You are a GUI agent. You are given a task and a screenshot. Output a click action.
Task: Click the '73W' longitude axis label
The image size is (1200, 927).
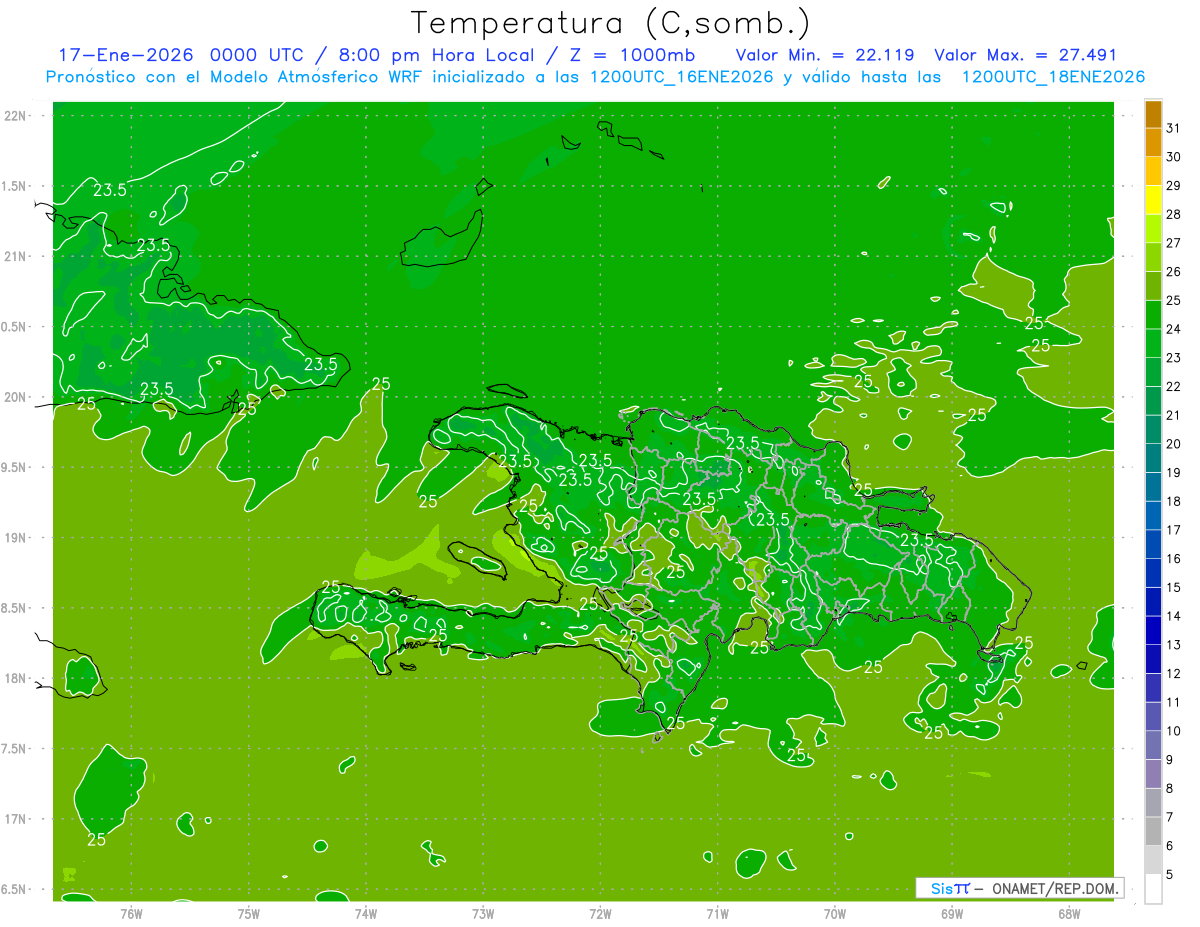coord(483,913)
